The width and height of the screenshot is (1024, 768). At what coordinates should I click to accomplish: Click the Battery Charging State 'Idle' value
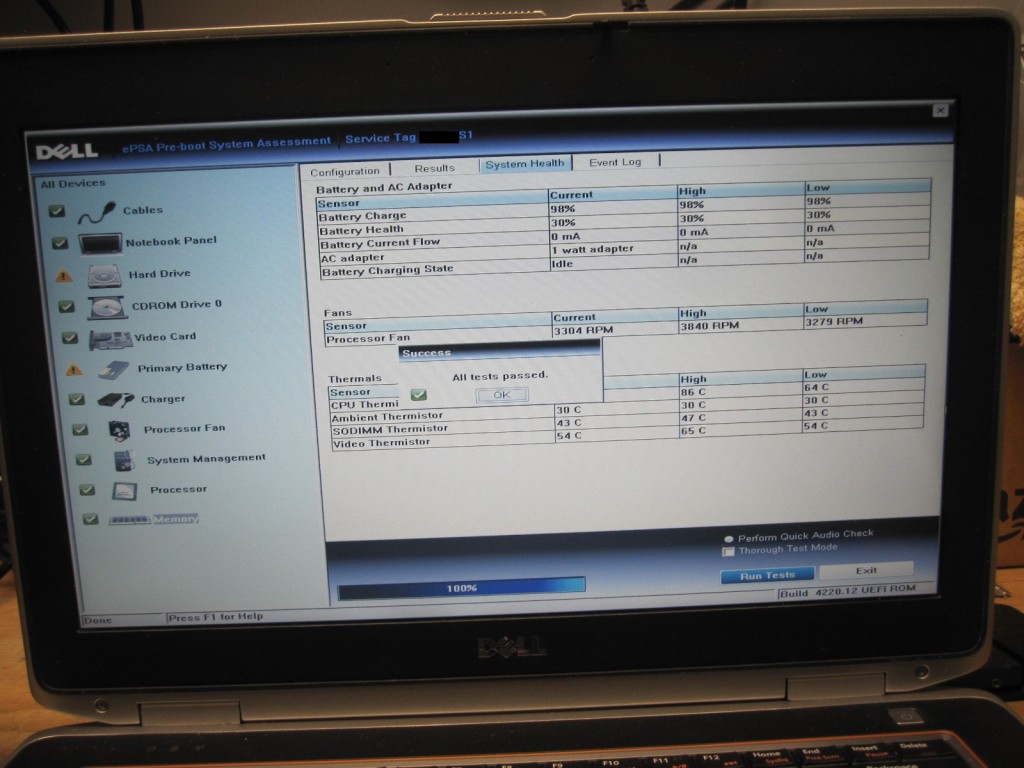[x=562, y=263]
